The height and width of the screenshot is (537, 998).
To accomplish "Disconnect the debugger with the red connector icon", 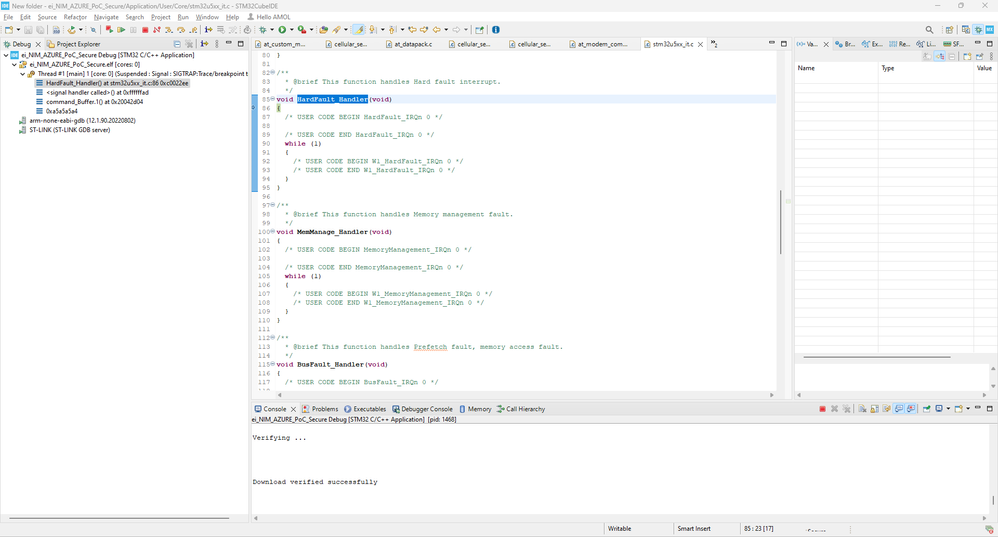I will [x=157, y=29].
